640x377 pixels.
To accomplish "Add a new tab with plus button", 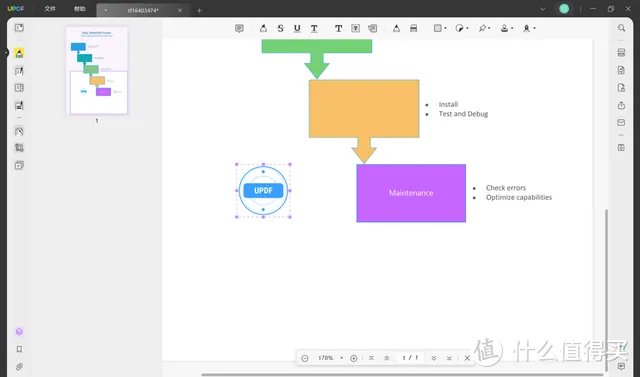I will 199,11.
